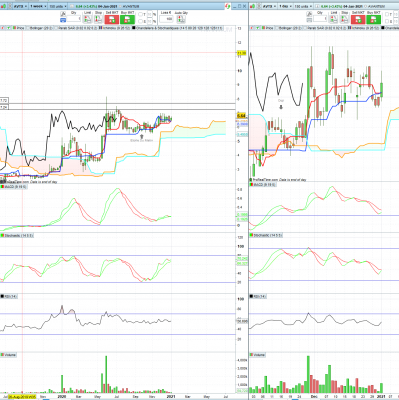Click the RSI (14) label in the daily chart
The width and height of the screenshot is (399, 400).
[x=260, y=296]
